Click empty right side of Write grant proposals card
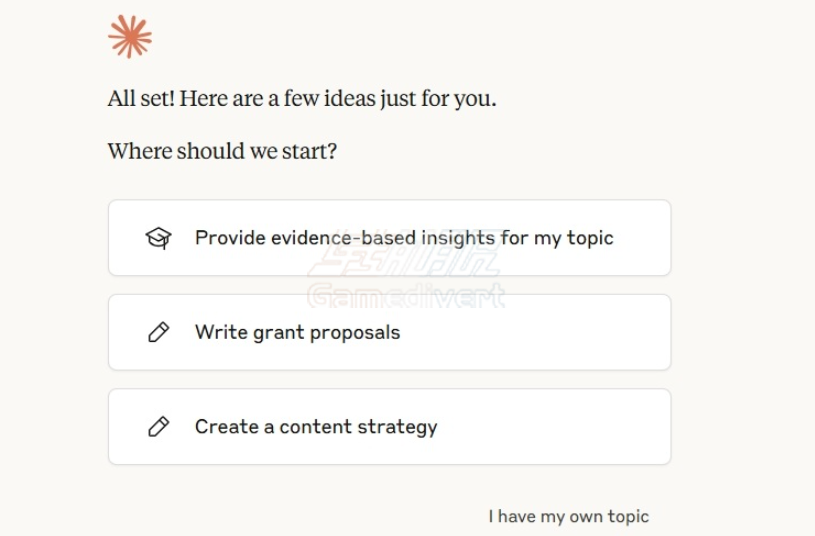The image size is (815, 536). [x=560, y=333]
